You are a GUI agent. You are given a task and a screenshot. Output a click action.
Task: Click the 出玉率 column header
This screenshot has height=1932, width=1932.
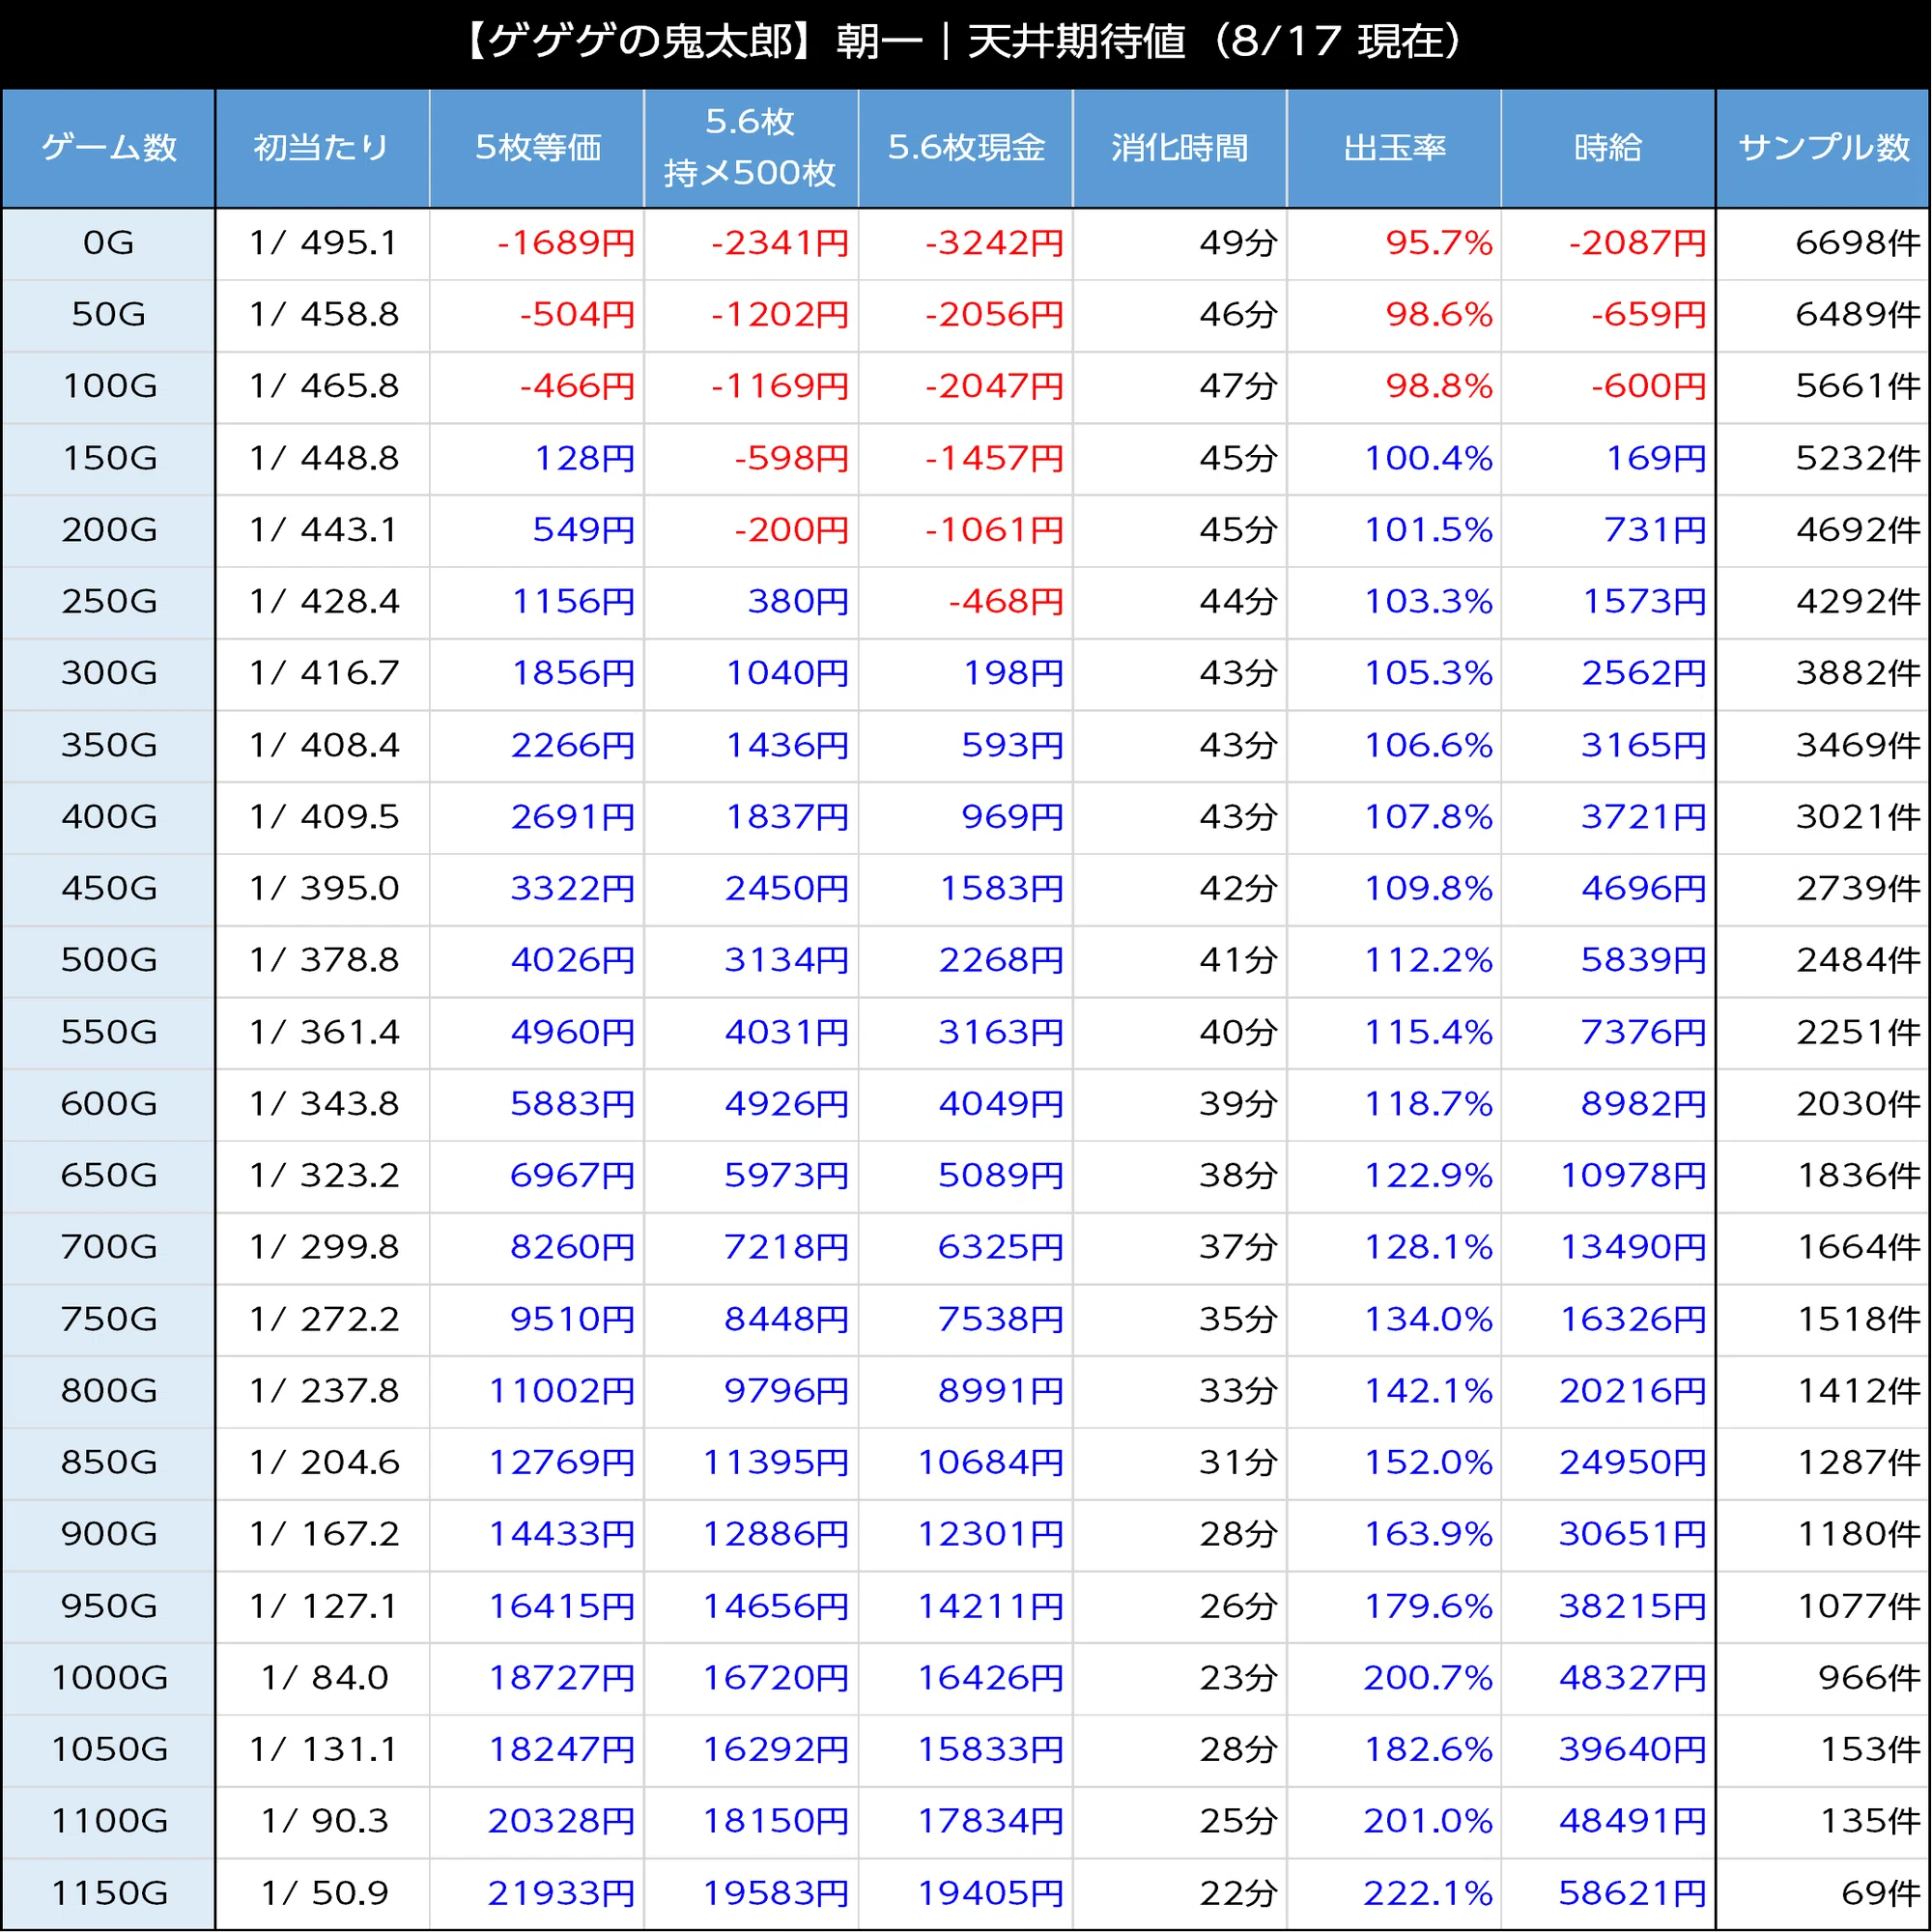tap(1394, 148)
